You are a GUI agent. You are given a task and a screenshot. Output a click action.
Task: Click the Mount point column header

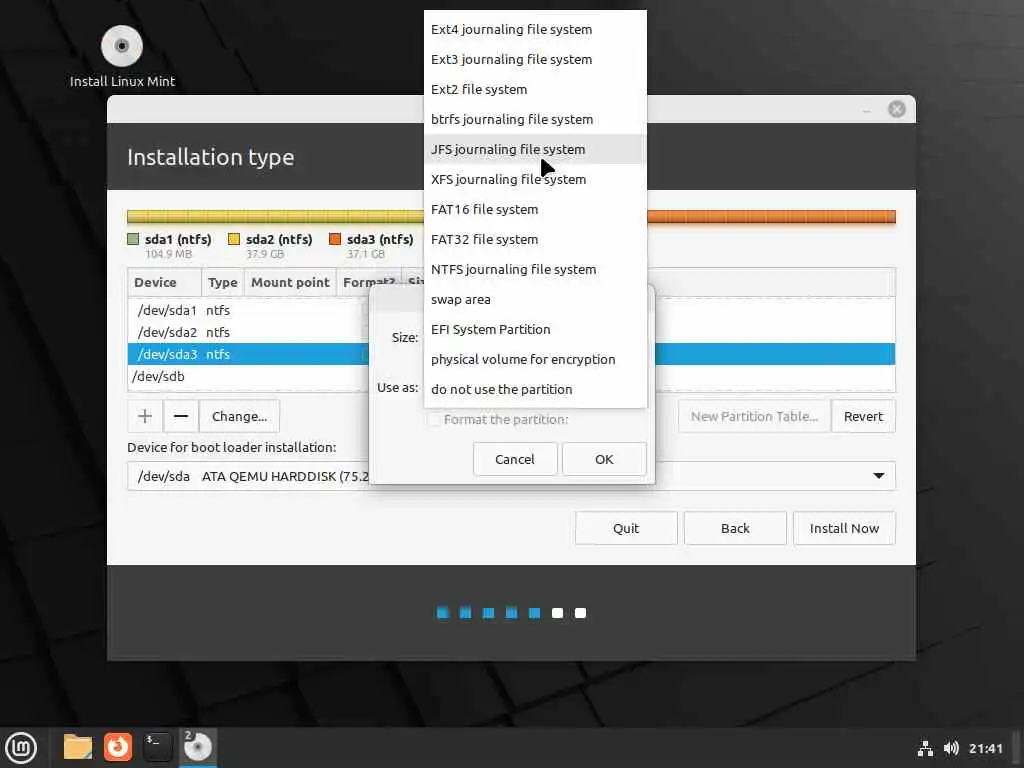point(290,282)
